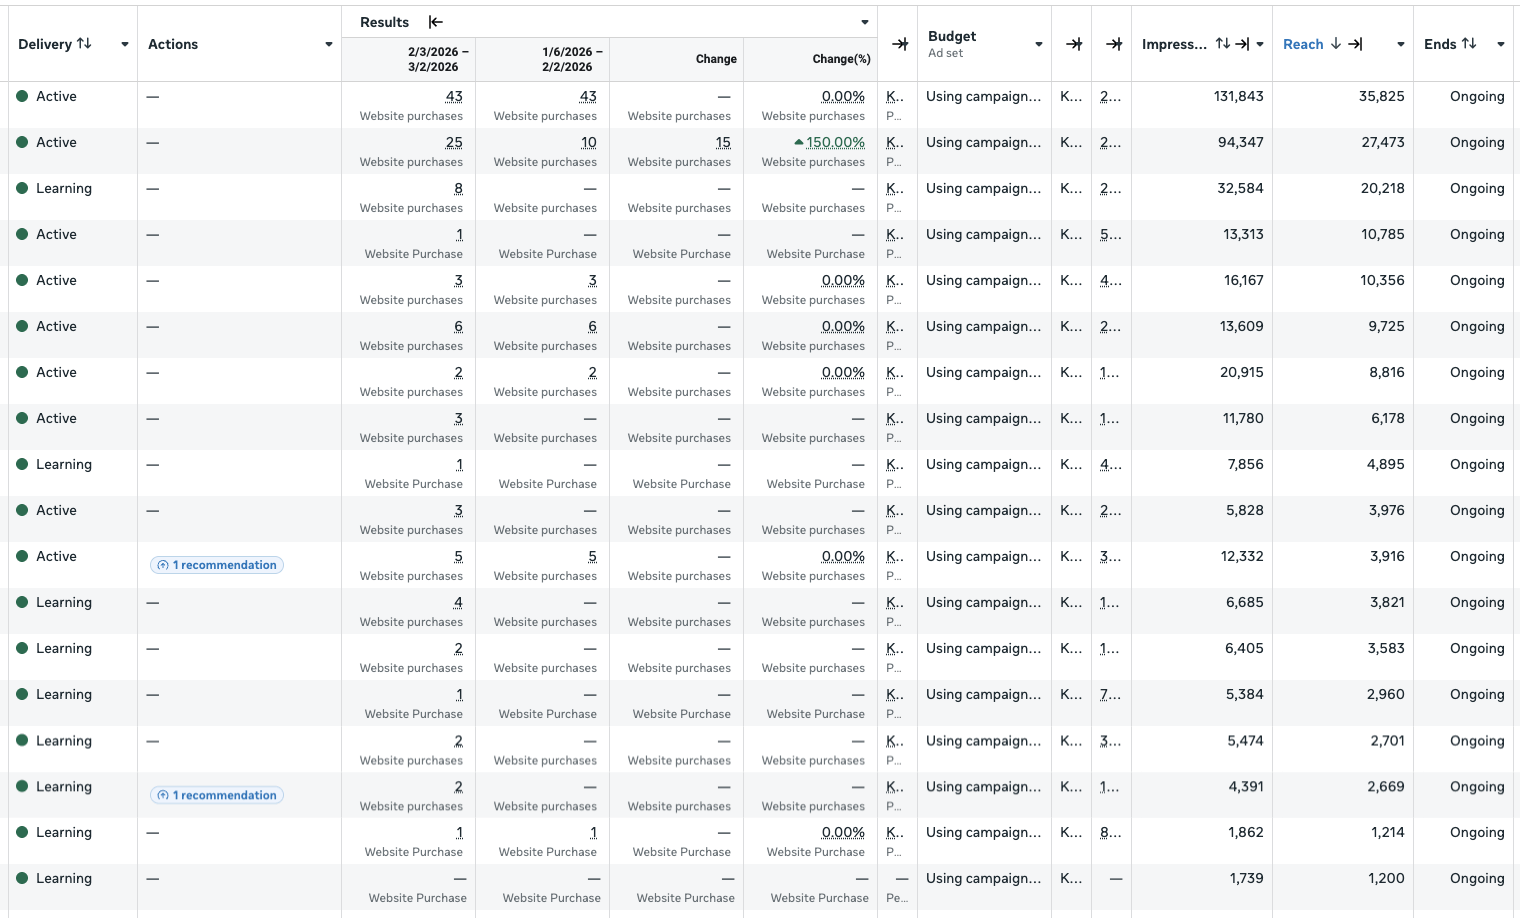Collapse the Results column group icon

(436, 22)
